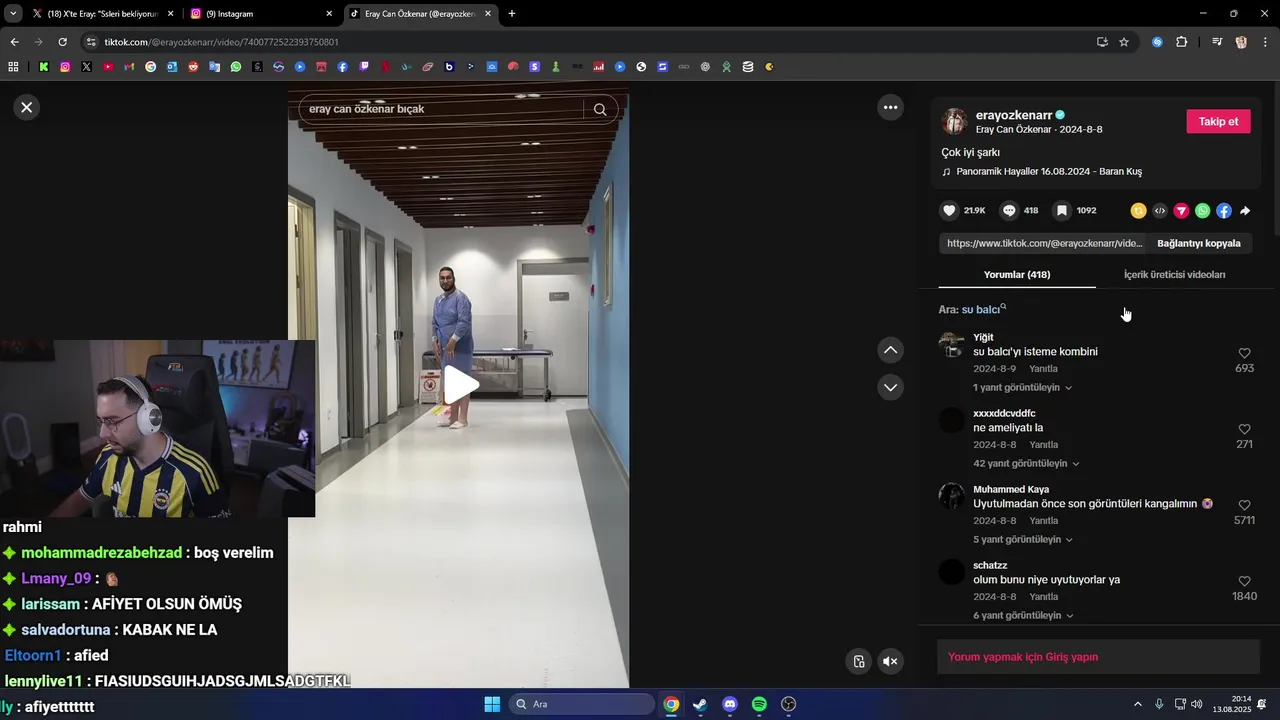Screen dimensions: 1280x720
Task: Open the tab search dropdown arrow
Action: 13,14
